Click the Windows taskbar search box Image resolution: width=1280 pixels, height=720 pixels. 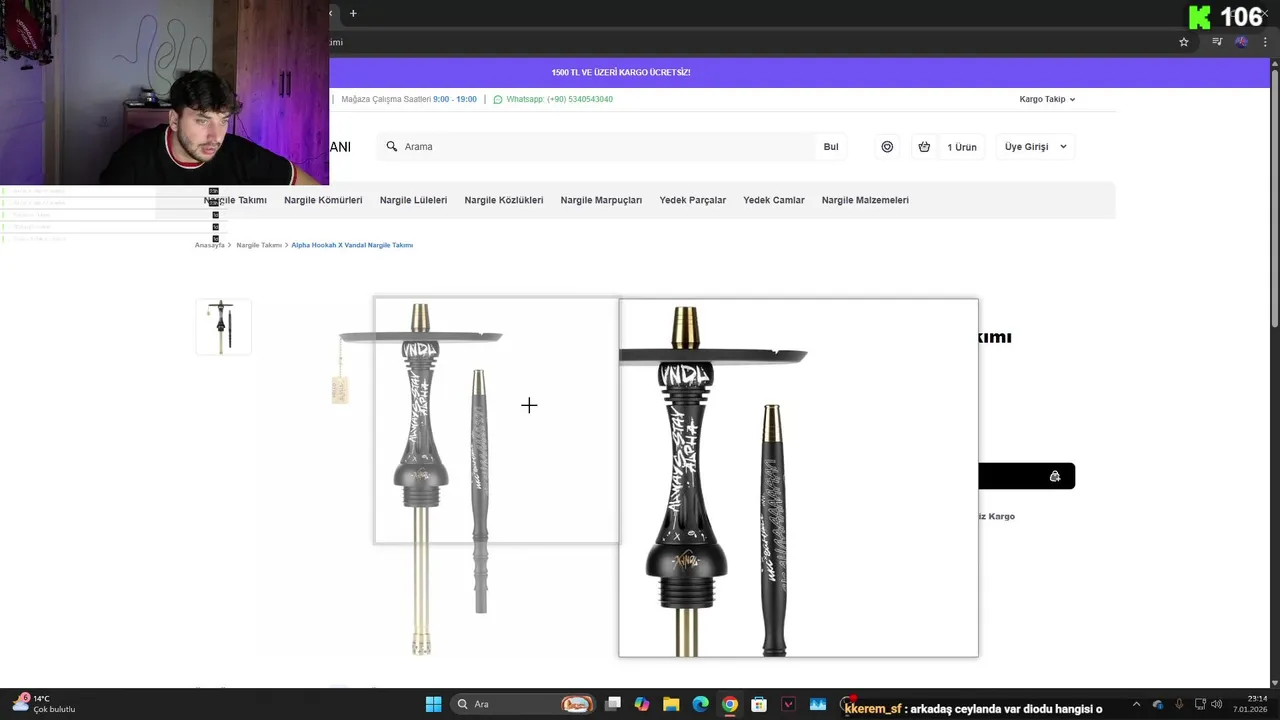point(523,704)
